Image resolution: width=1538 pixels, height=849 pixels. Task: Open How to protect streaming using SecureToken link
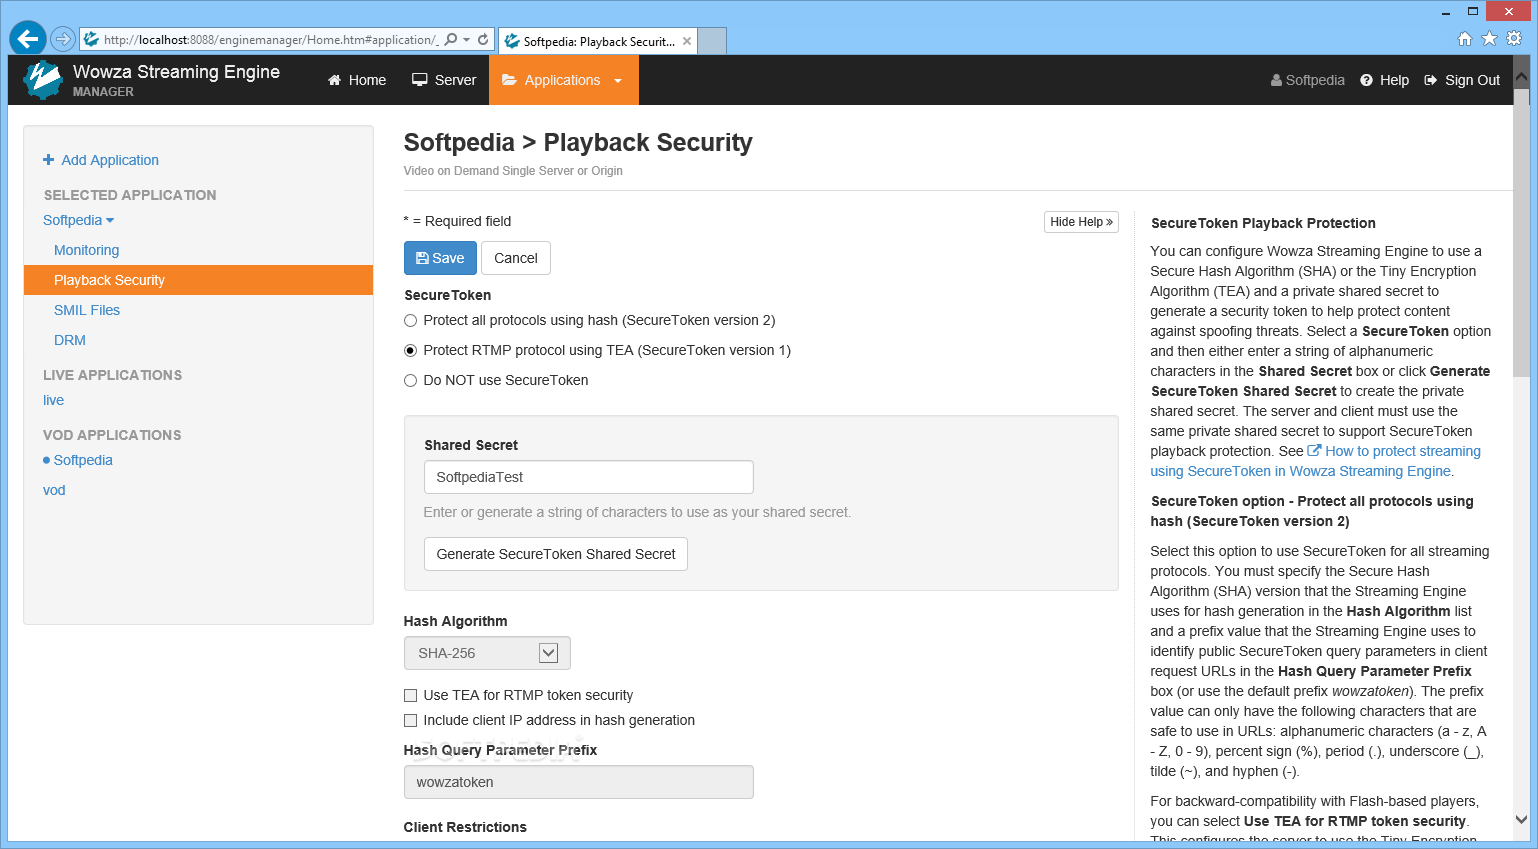coord(1315,461)
